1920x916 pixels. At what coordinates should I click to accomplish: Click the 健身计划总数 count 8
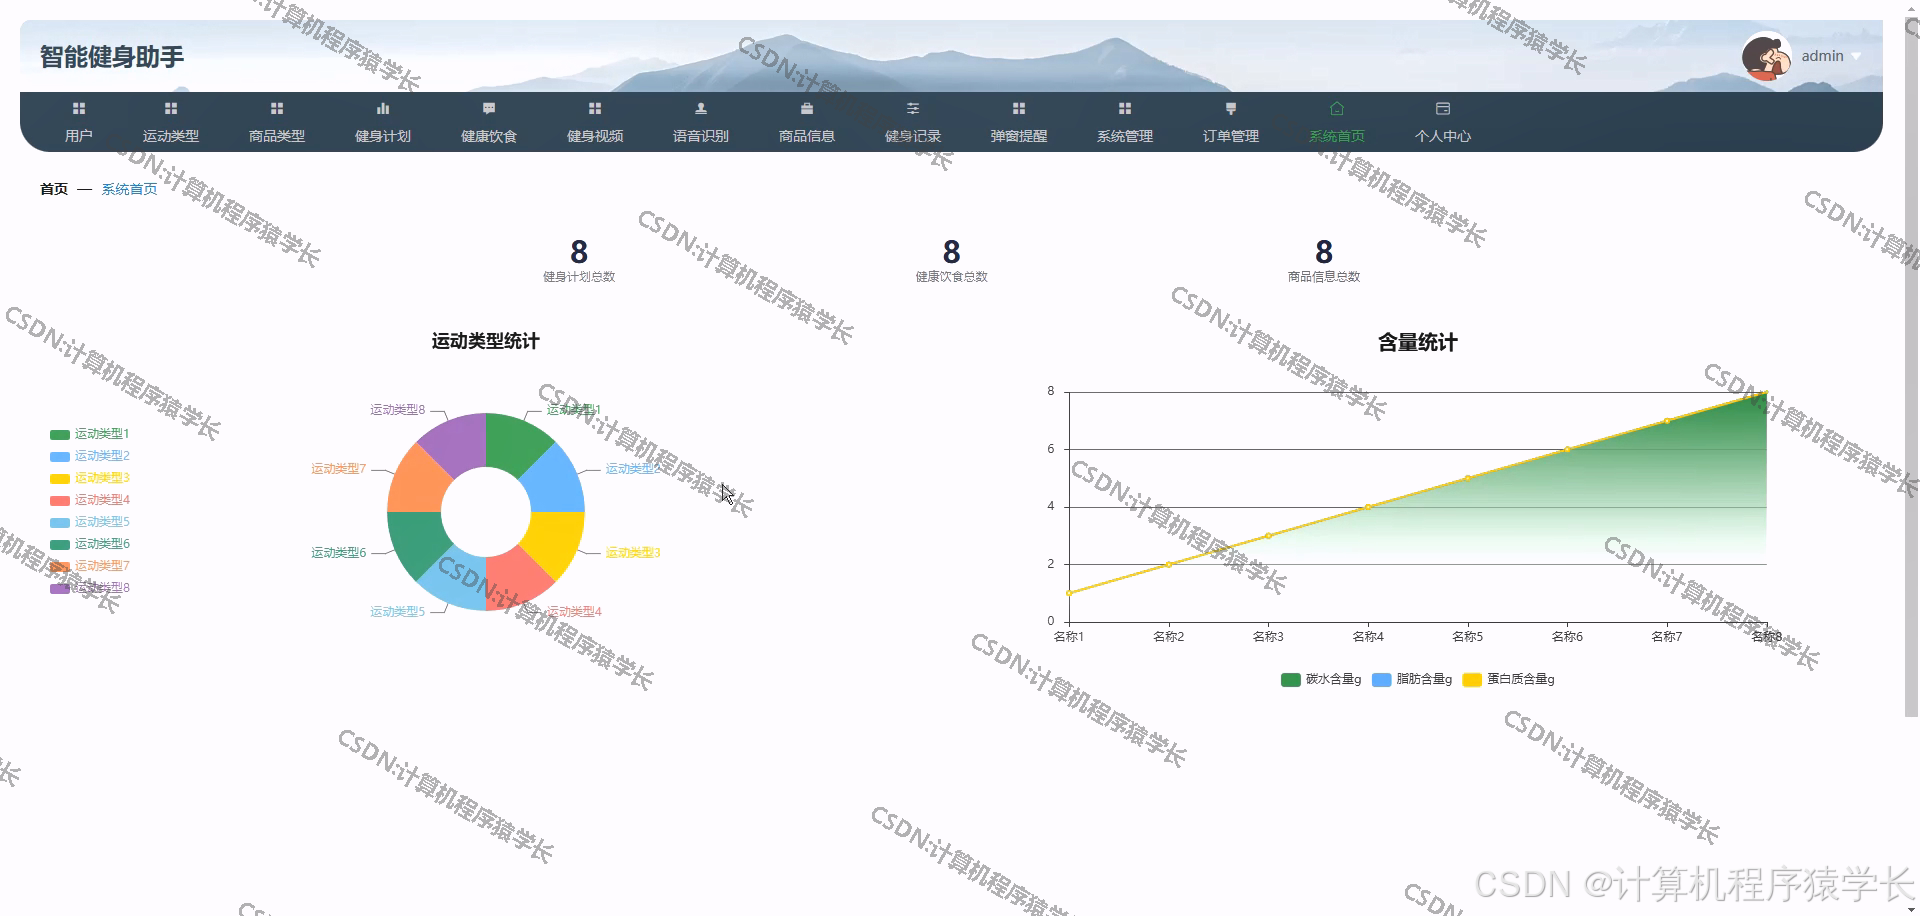click(x=579, y=252)
